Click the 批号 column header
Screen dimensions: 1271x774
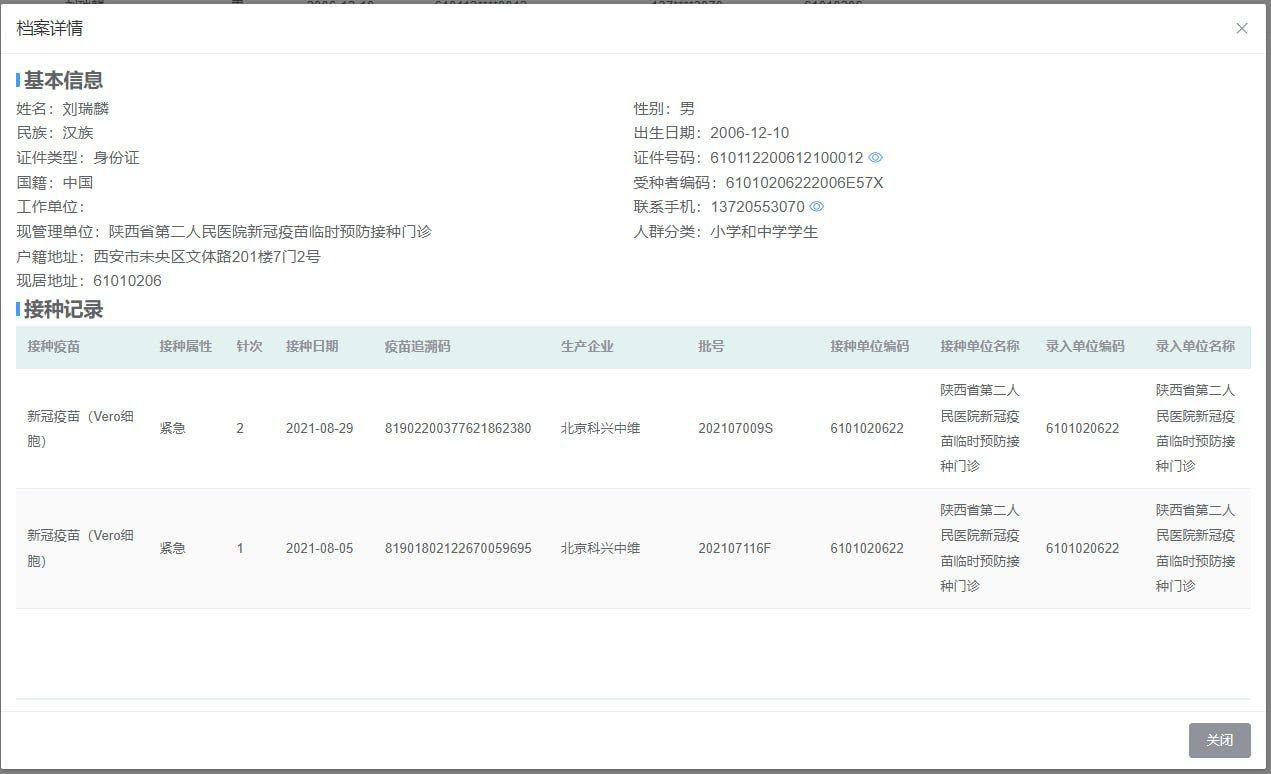711,346
